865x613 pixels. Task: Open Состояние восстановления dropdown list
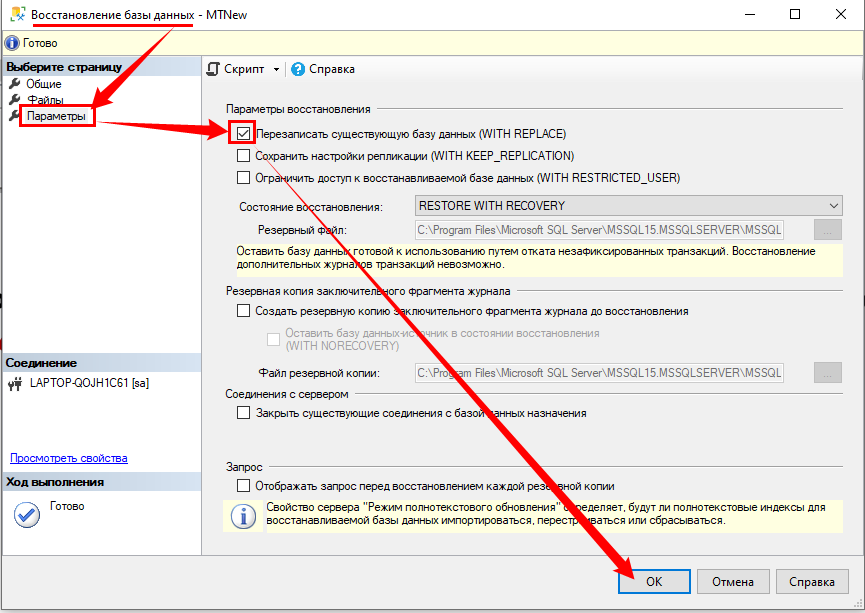[x=629, y=206]
